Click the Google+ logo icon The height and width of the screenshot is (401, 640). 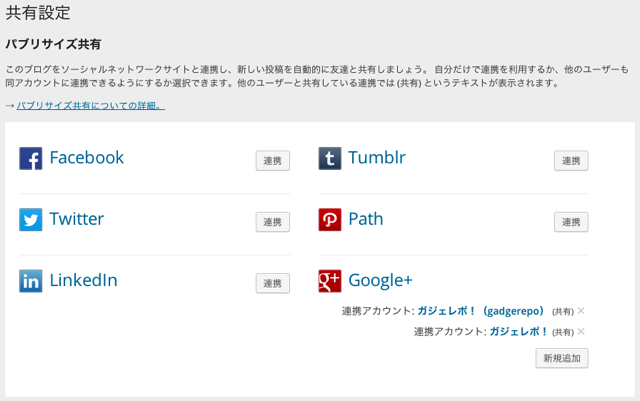click(x=330, y=281)
